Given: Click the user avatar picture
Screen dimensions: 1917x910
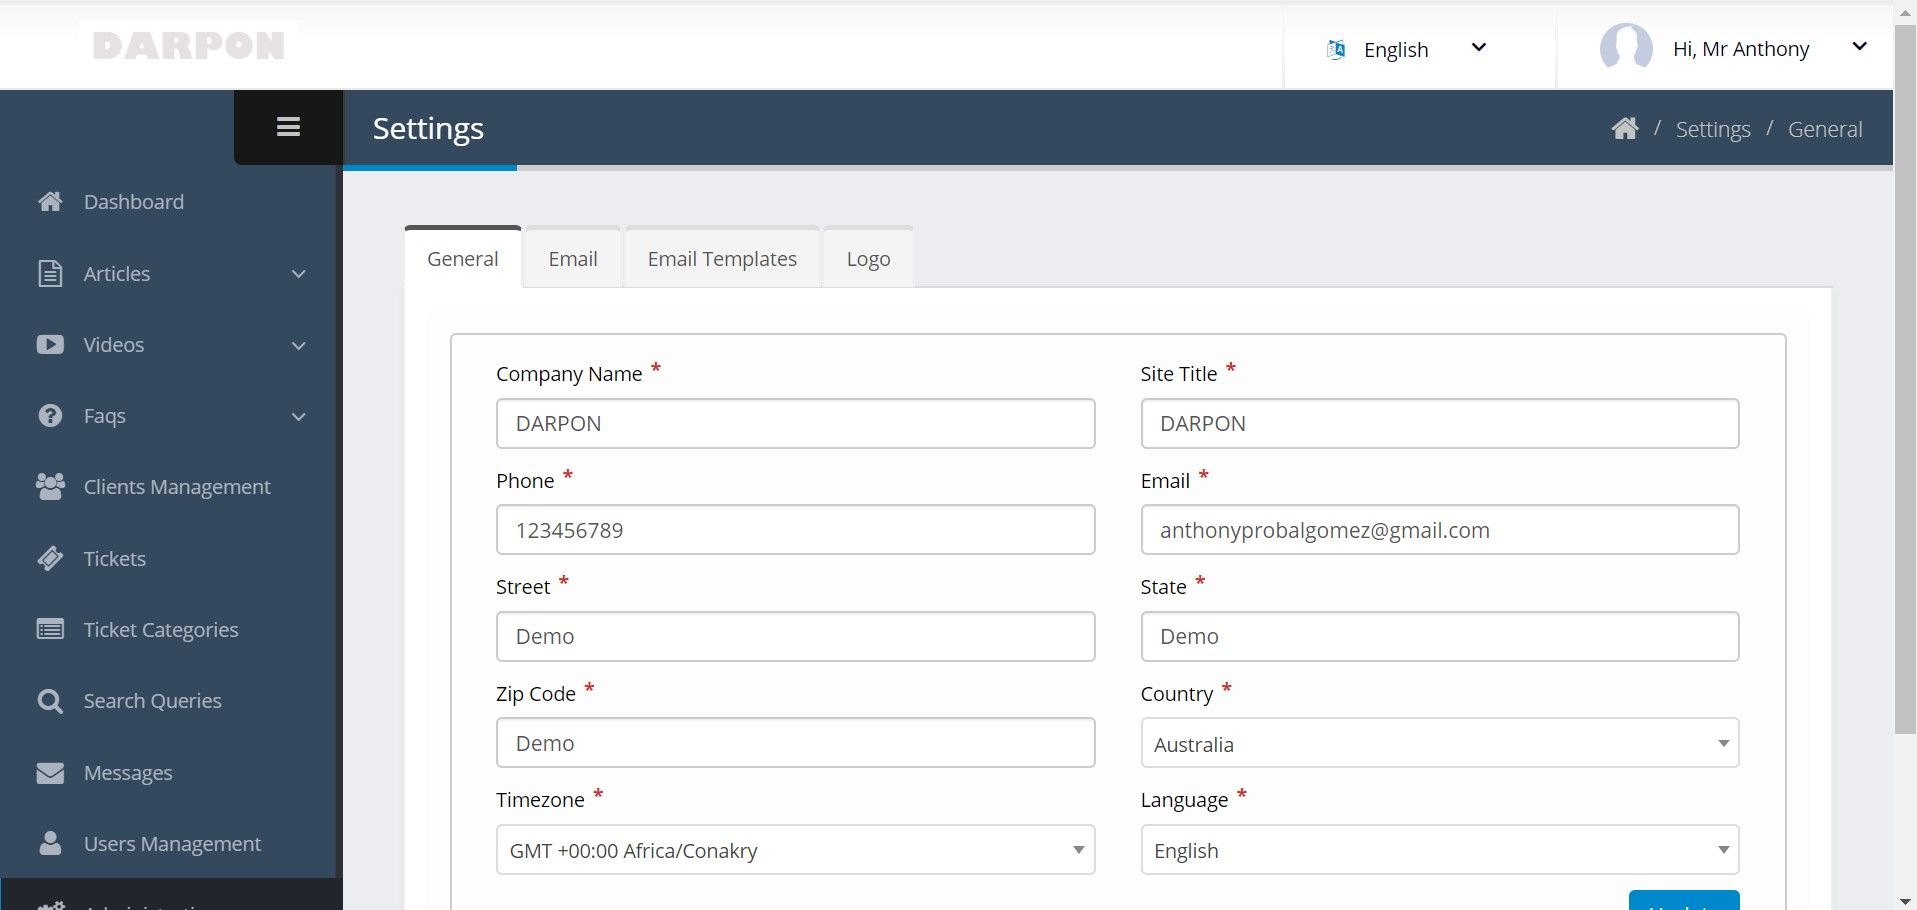Looking at the screenshot, I should coord(1625,48).
